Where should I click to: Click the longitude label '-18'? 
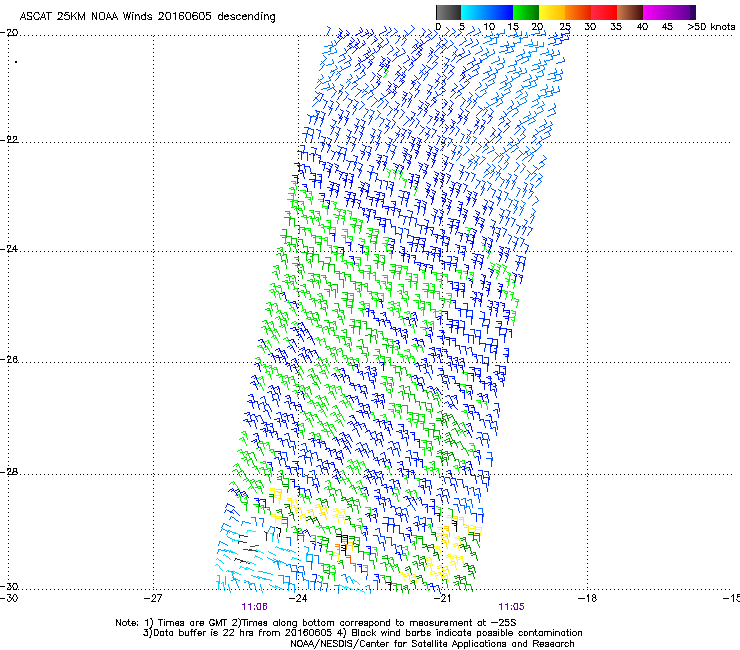click(587, 599)
